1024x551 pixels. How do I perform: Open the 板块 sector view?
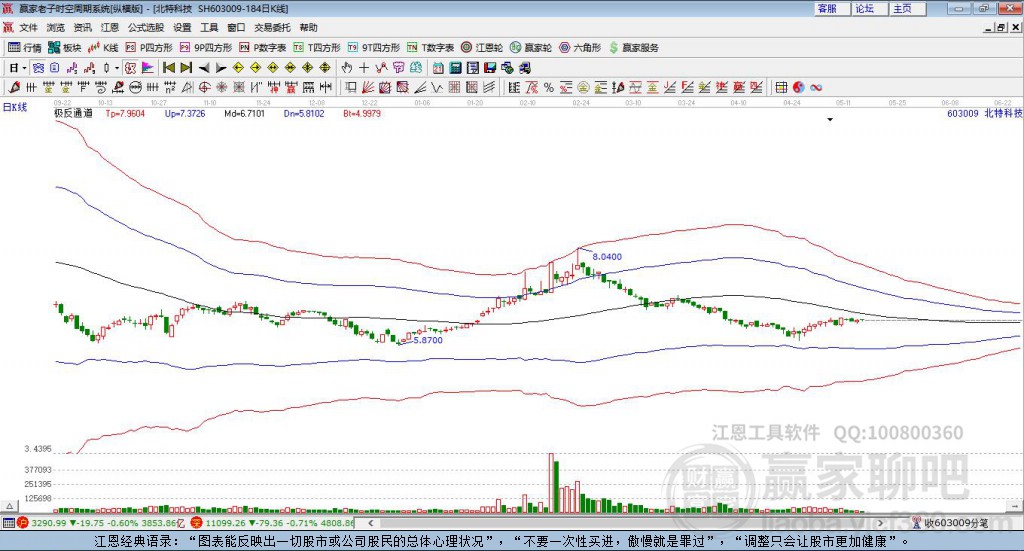pos(65,48)
